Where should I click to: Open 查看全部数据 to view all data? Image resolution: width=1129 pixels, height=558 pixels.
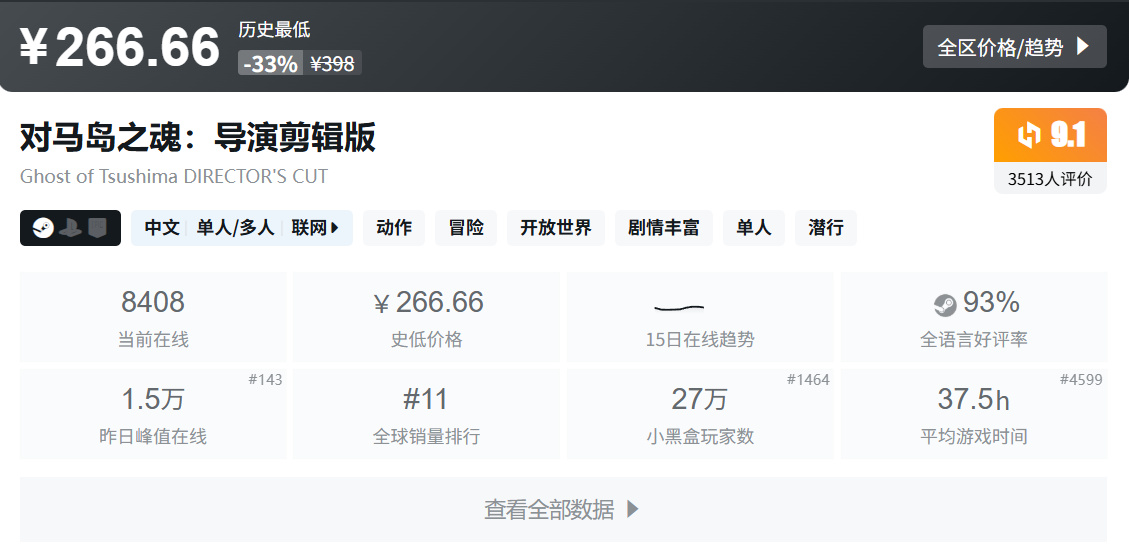[563, 510]
